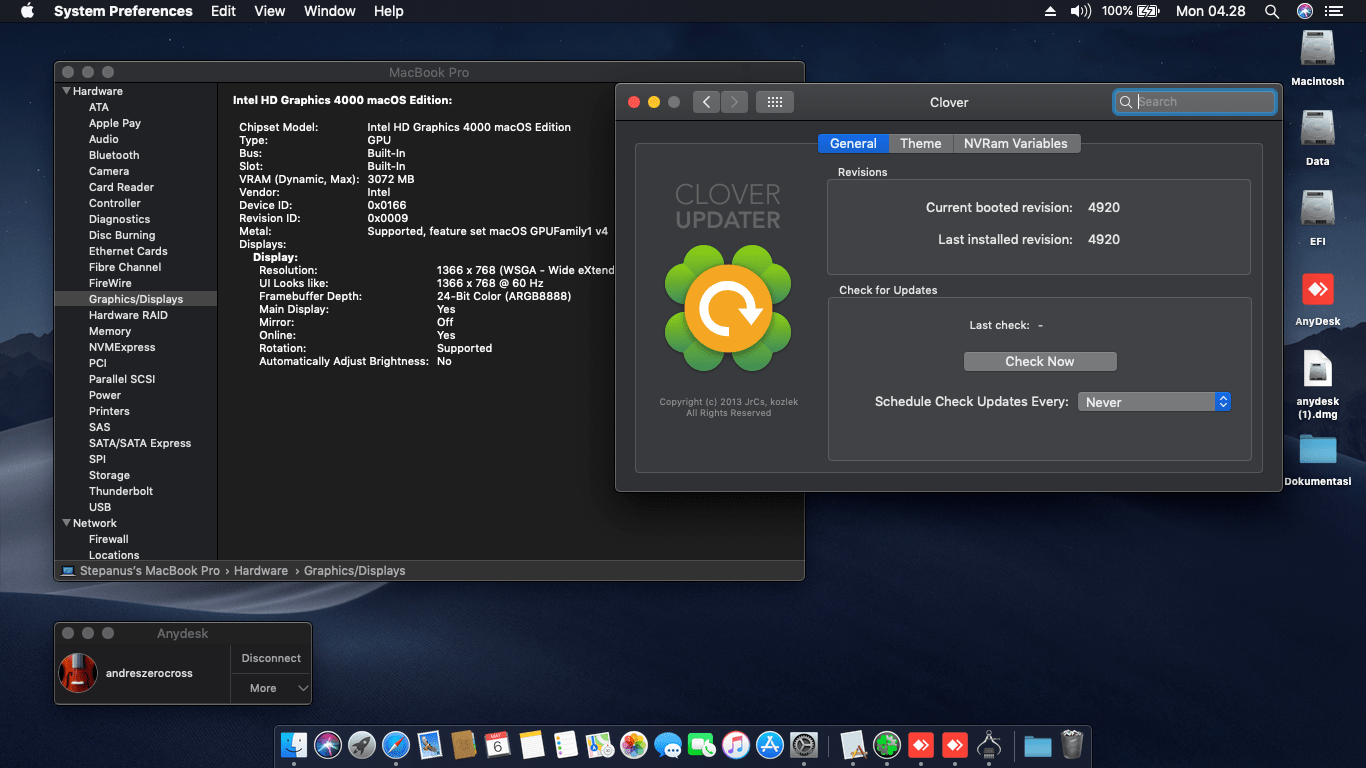The width and height of the screenshot is (1366, 768).
Task: Switch to NVRam Variables tab
Action: [x=1015, y=143]
